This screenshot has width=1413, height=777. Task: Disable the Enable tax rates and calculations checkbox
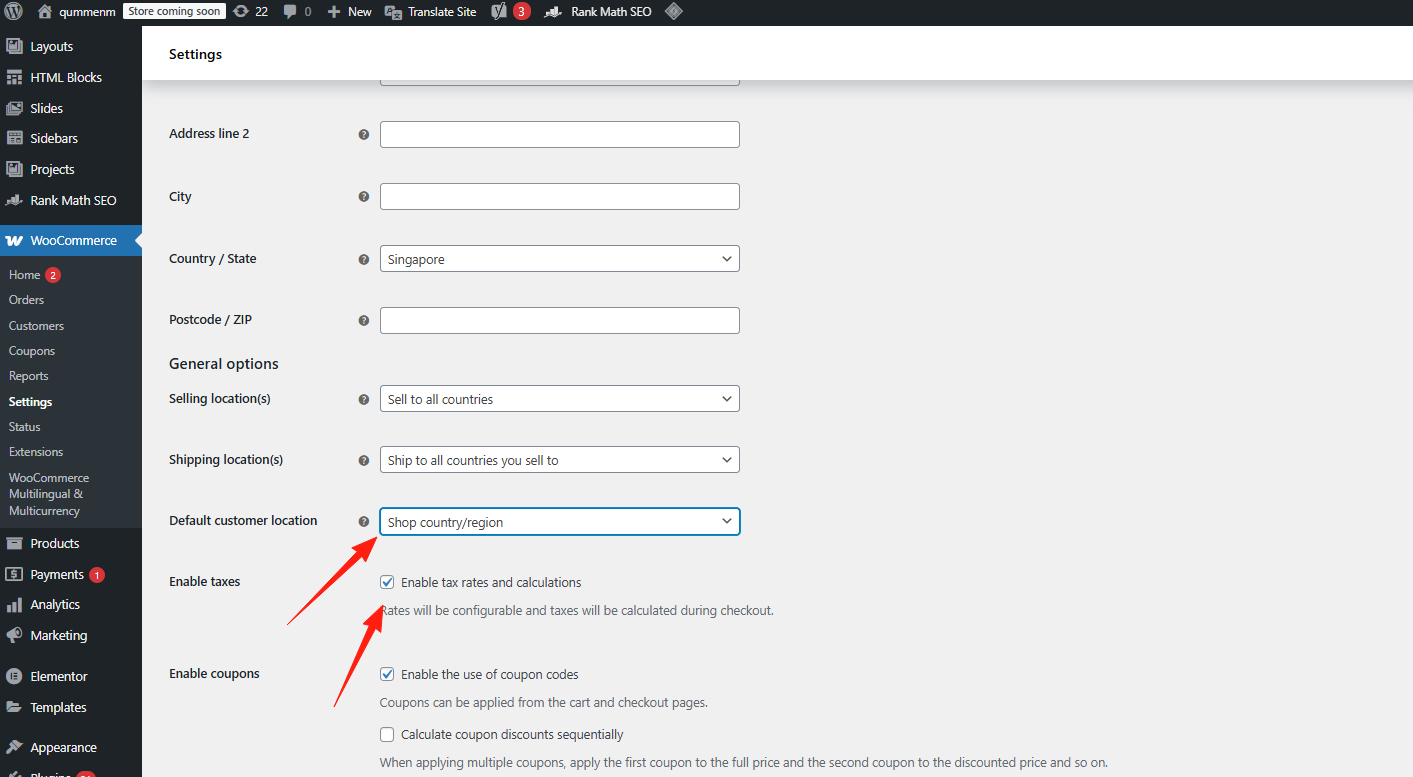tap(387, 582)
